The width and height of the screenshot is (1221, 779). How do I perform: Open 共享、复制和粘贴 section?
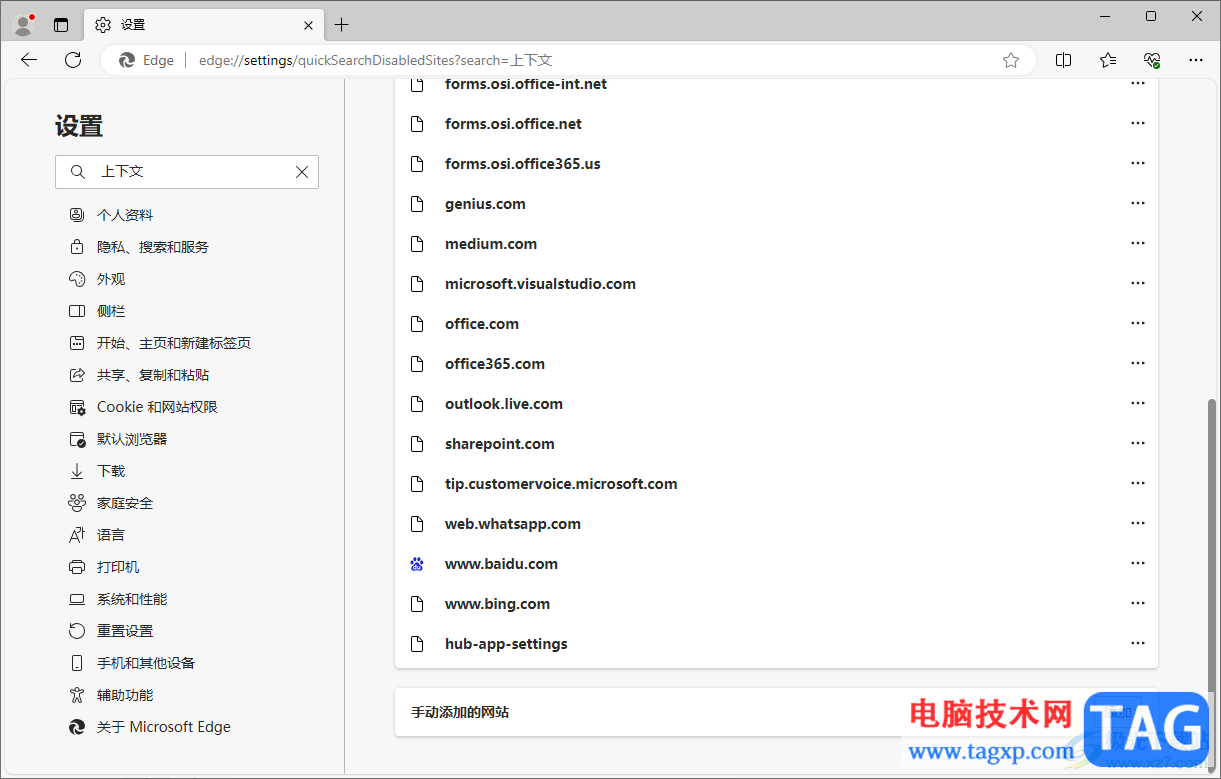point(139,375)
